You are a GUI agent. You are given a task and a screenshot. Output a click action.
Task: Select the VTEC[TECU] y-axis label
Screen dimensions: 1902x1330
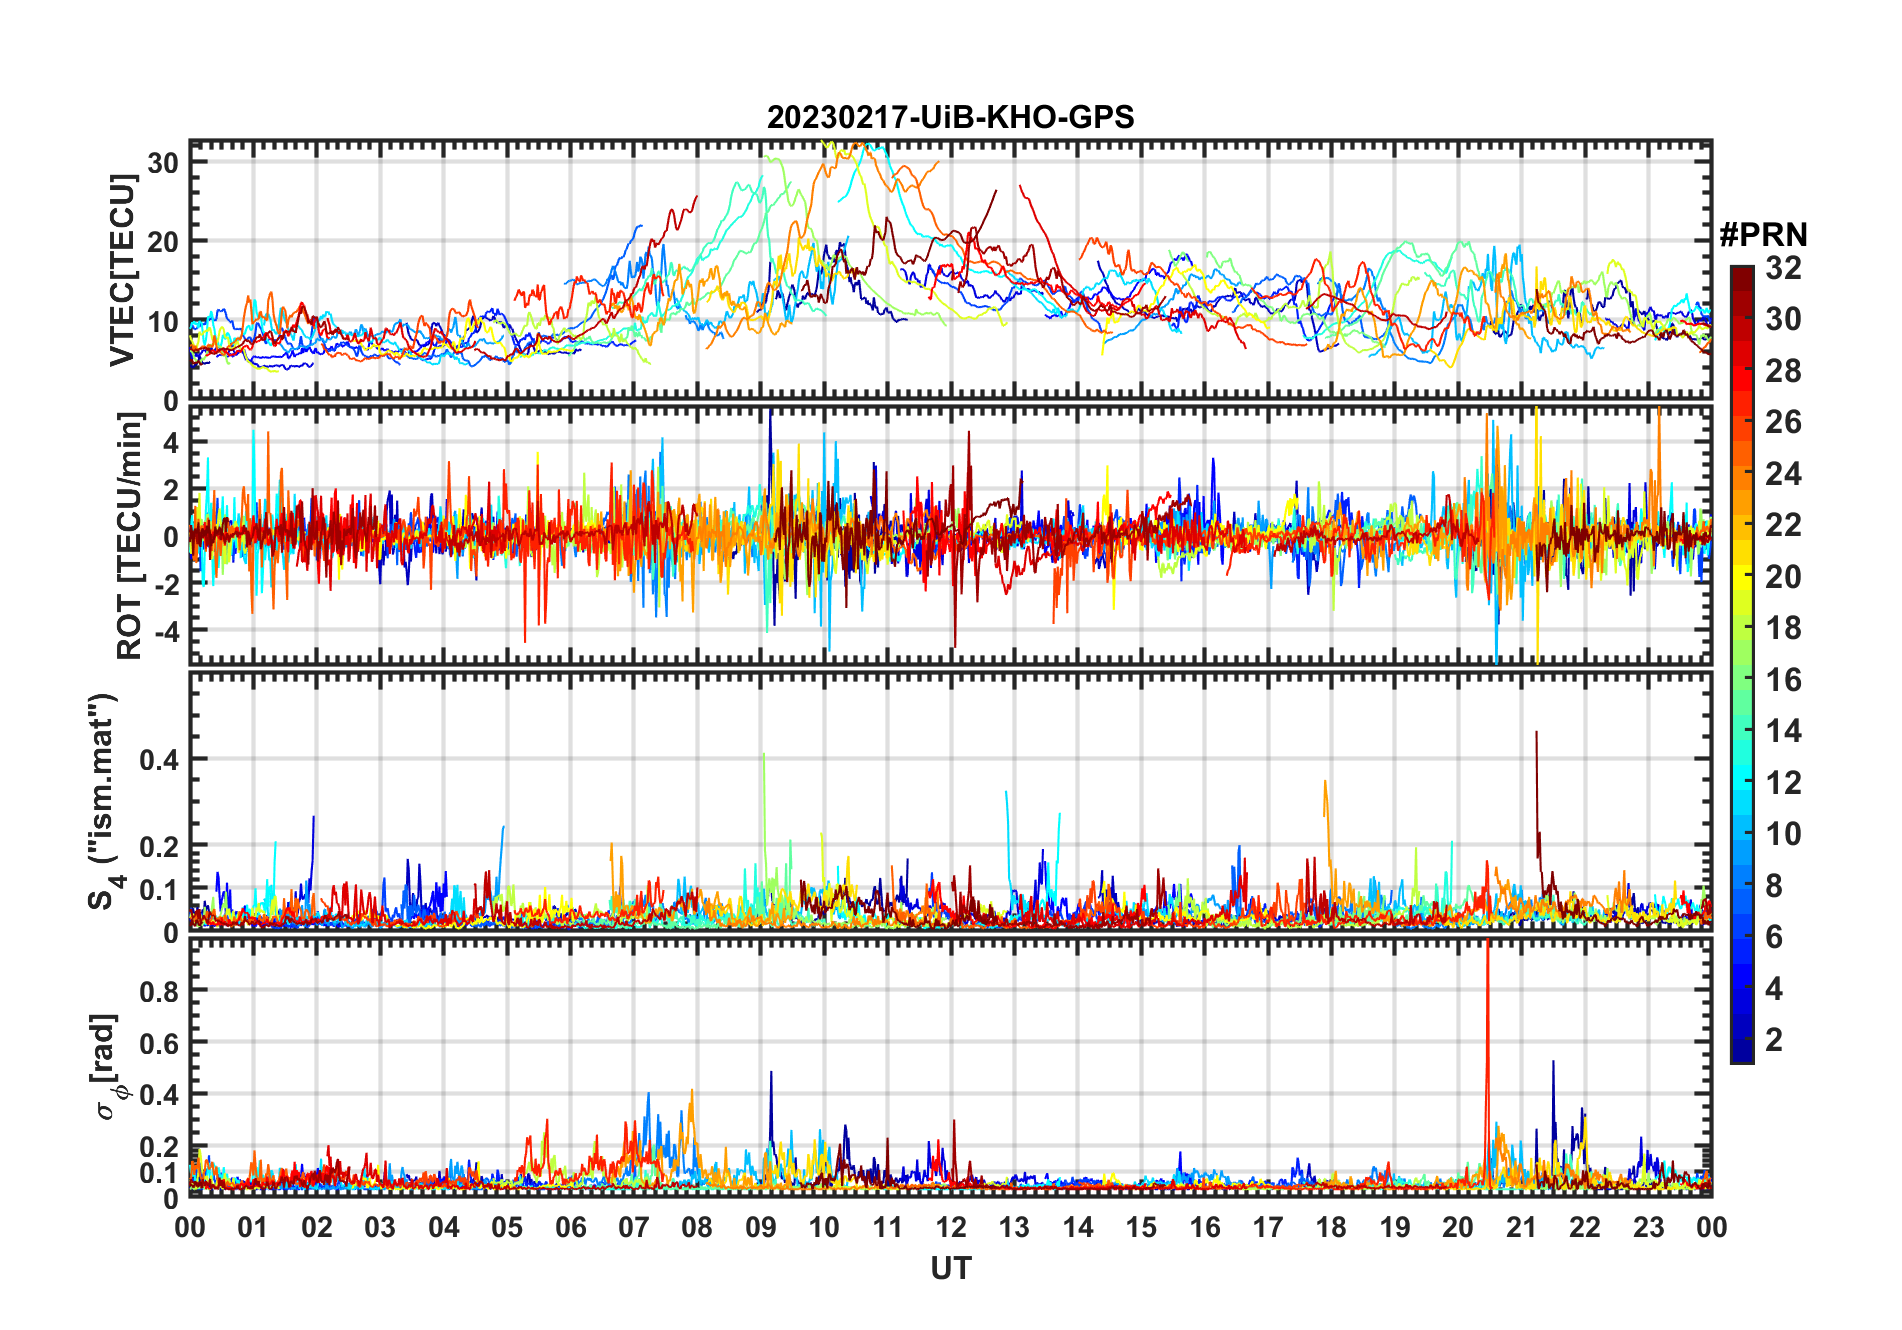122,270
